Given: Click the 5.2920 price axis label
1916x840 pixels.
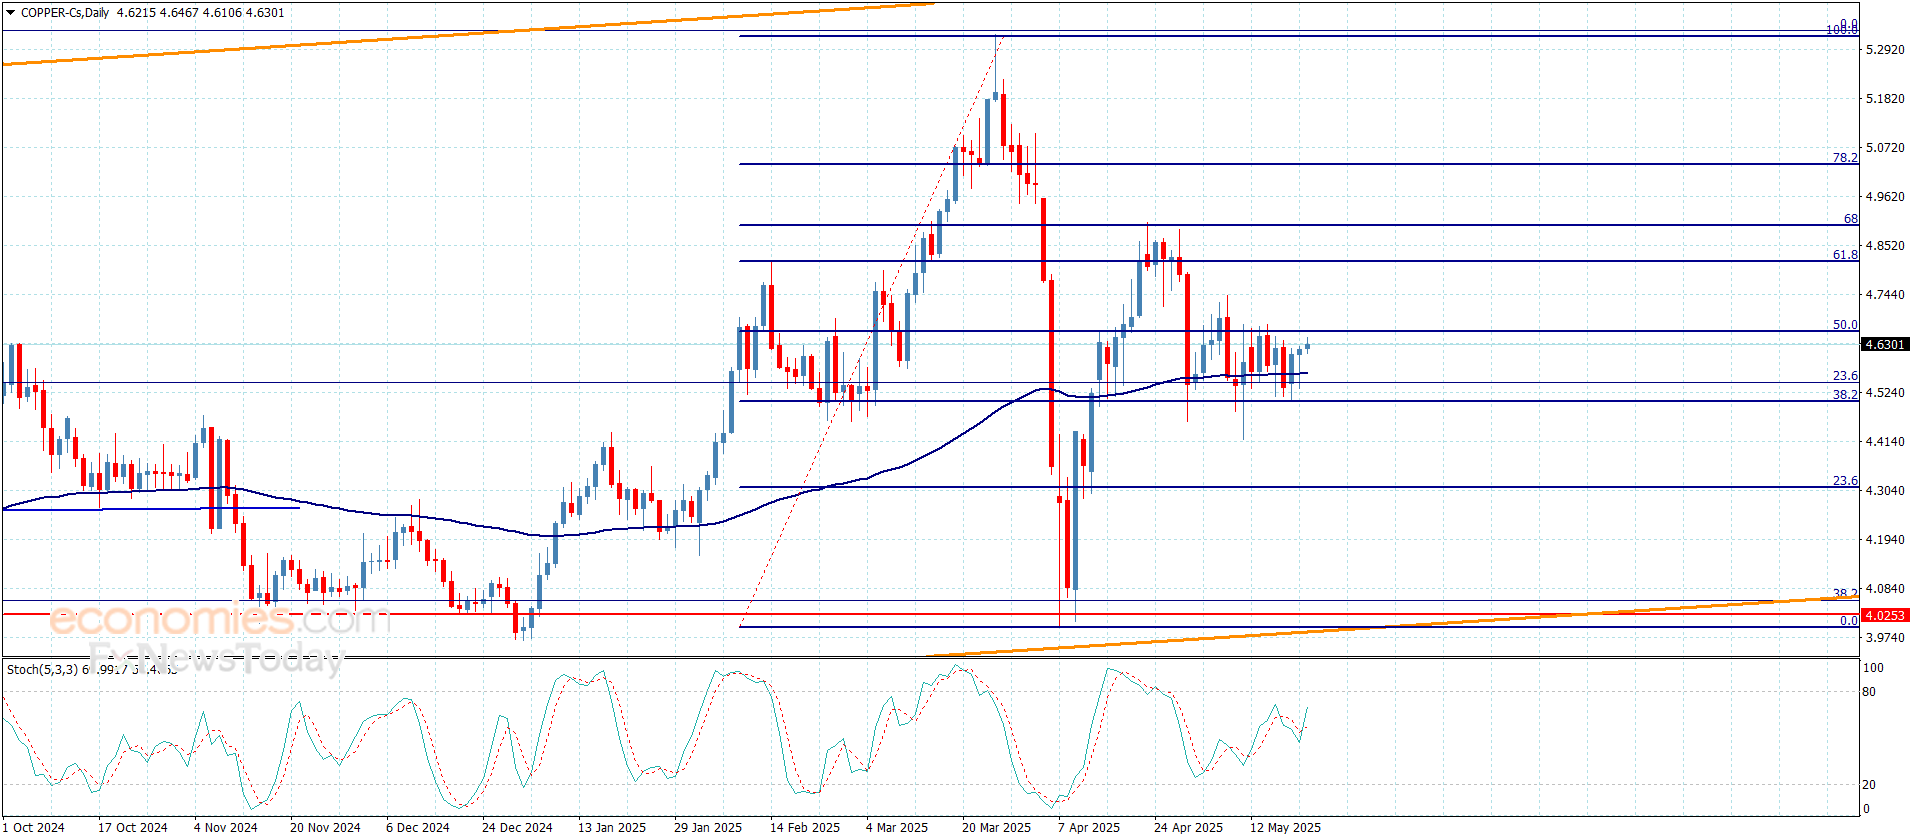Looking at the screenshot, I should point(1884,50).
